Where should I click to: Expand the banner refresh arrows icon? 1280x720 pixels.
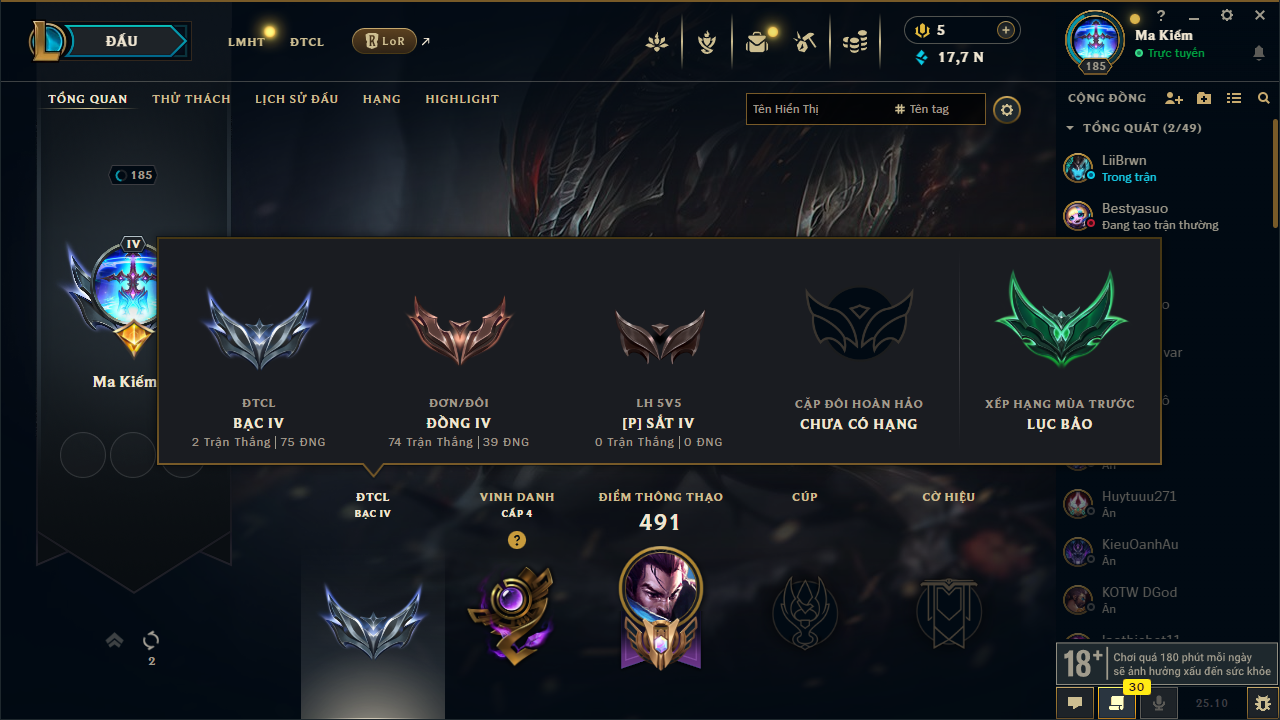point(151,640)
